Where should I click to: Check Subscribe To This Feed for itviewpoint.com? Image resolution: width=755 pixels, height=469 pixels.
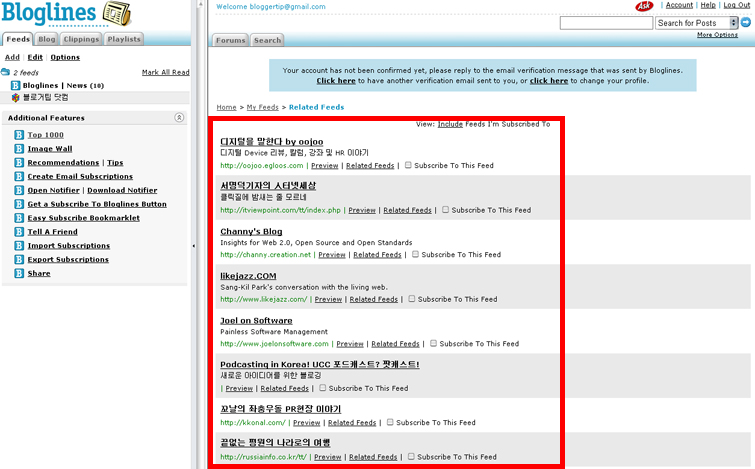[445, 209]
